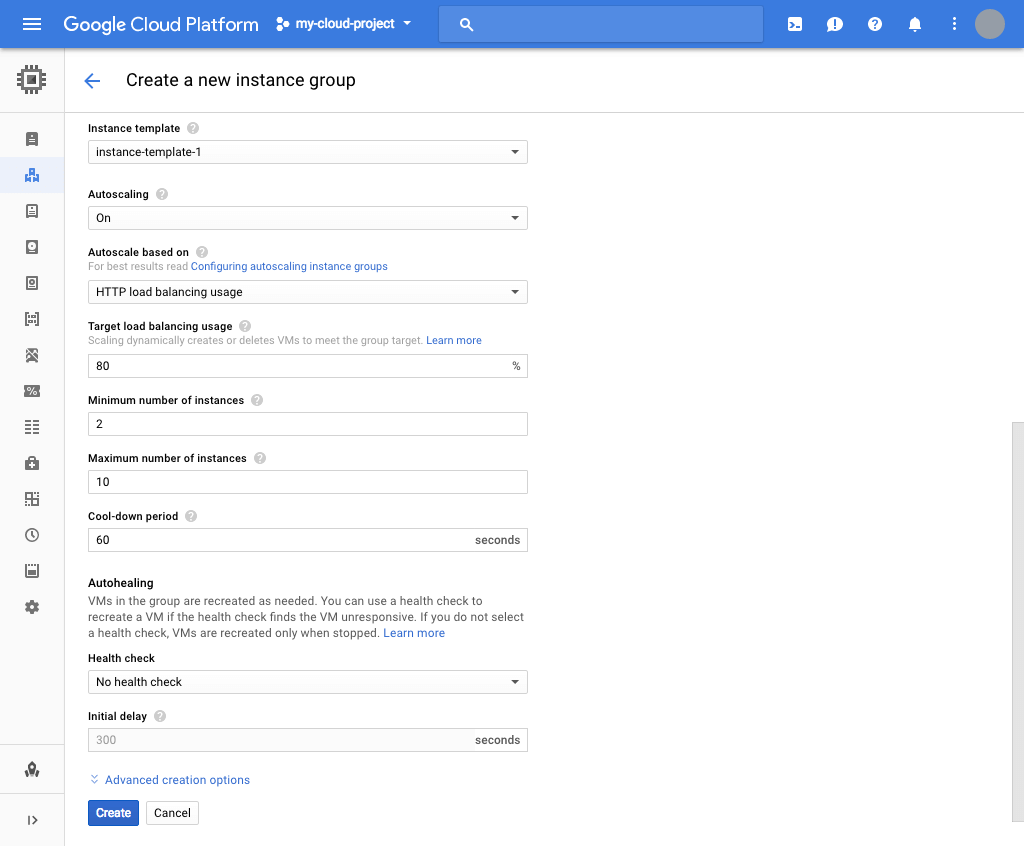
Task: Click the Create button
Action: tap(114, 813)
